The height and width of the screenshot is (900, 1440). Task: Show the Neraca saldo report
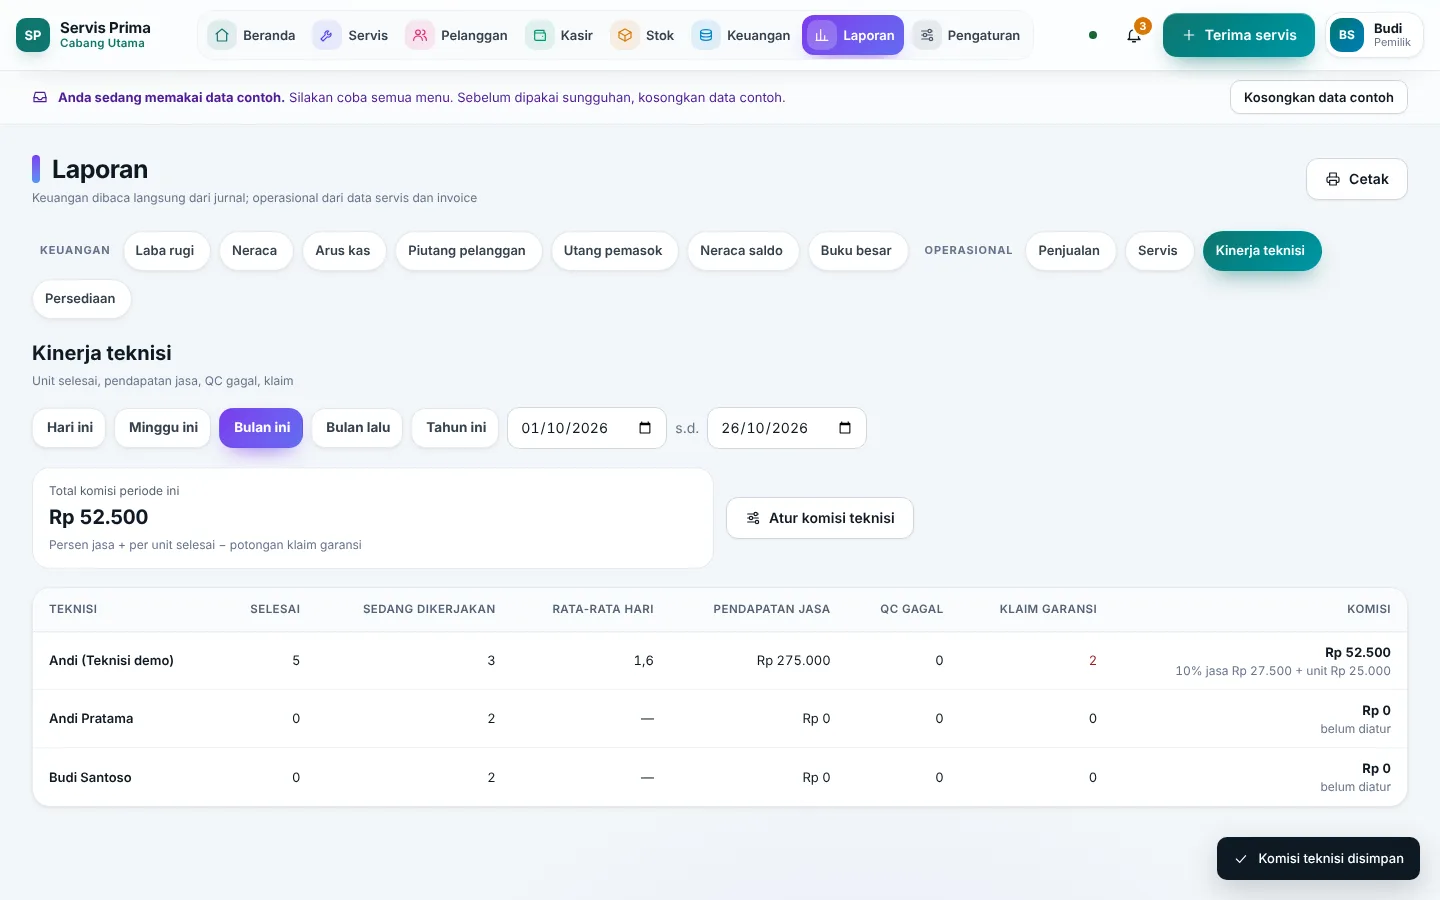(742, 251)
